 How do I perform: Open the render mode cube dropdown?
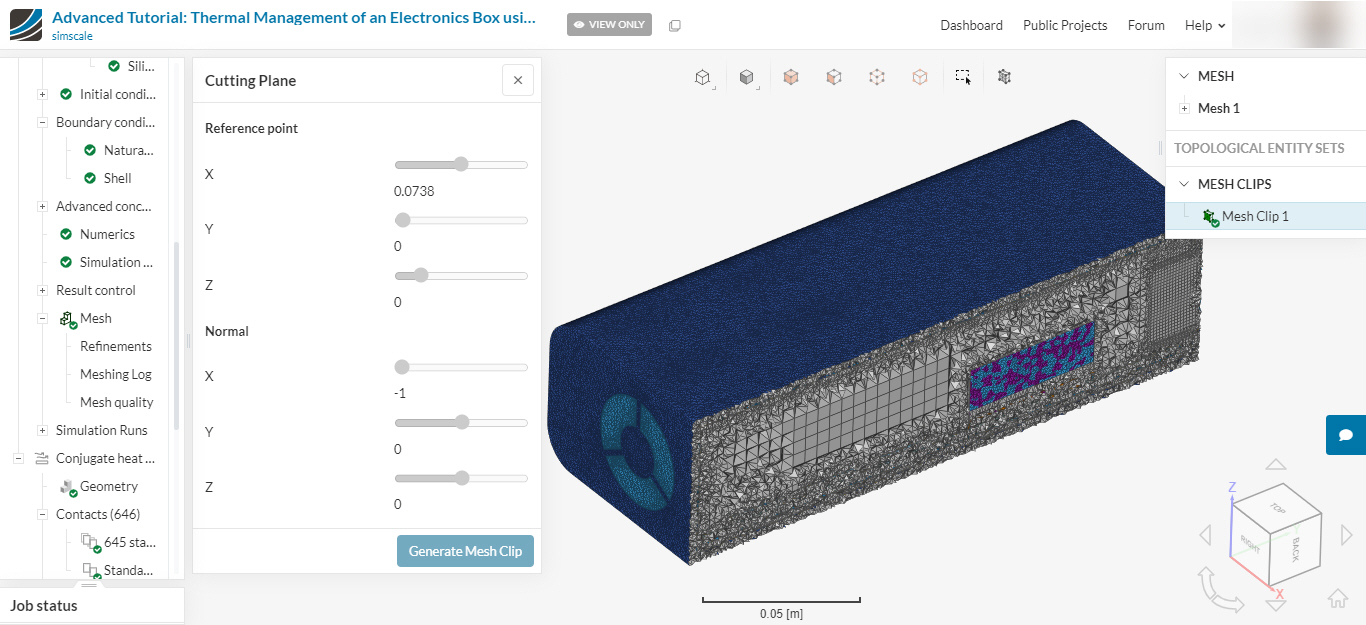pos(746,77)
